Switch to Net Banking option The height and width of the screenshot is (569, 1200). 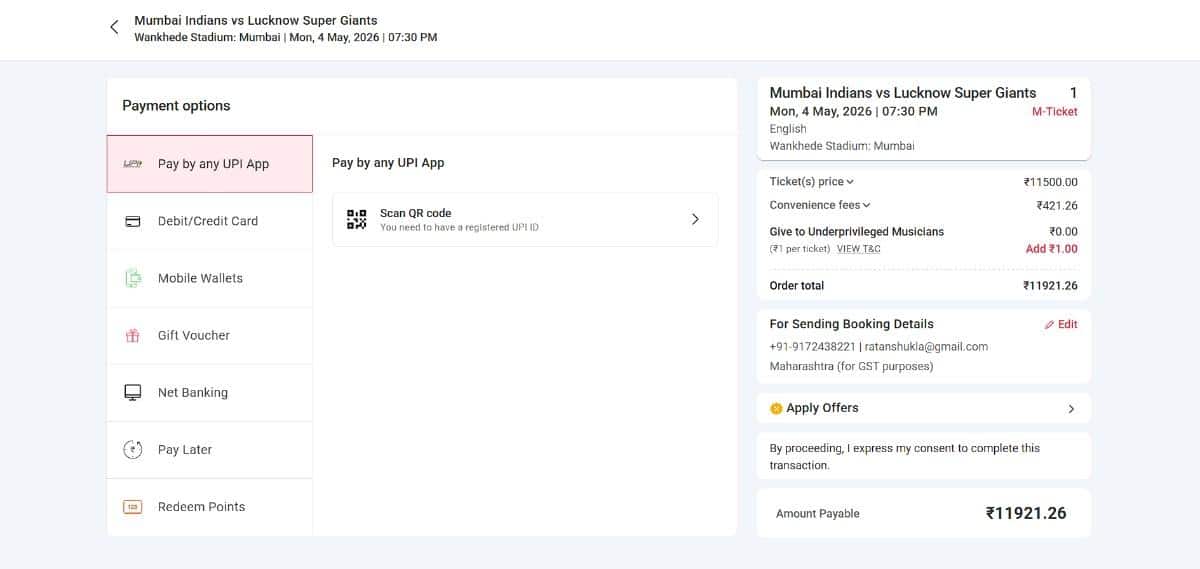coord(210,392)
